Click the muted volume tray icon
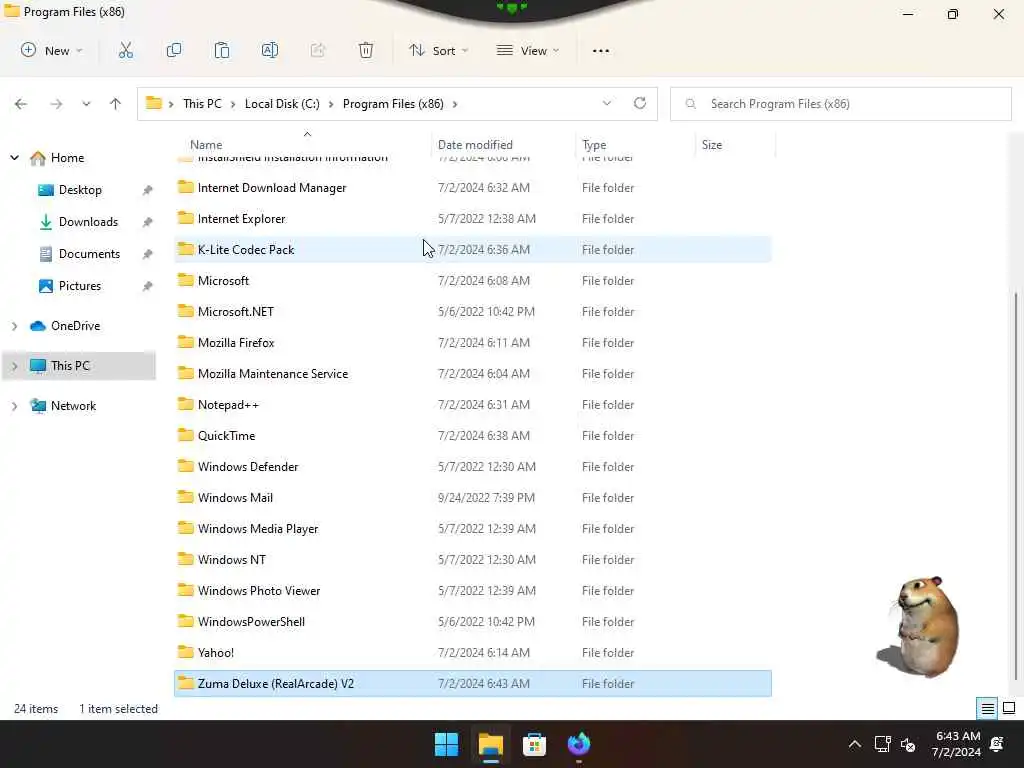 pos(908,744)
